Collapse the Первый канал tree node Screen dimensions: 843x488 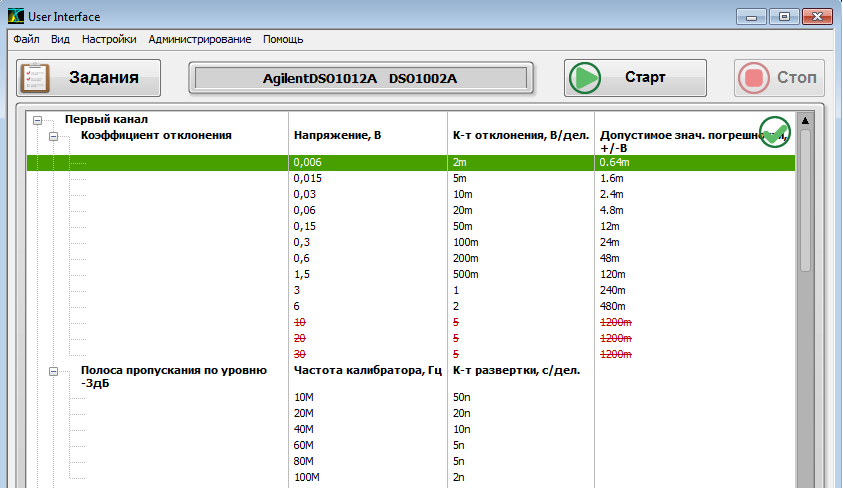(x=38, y=120)
